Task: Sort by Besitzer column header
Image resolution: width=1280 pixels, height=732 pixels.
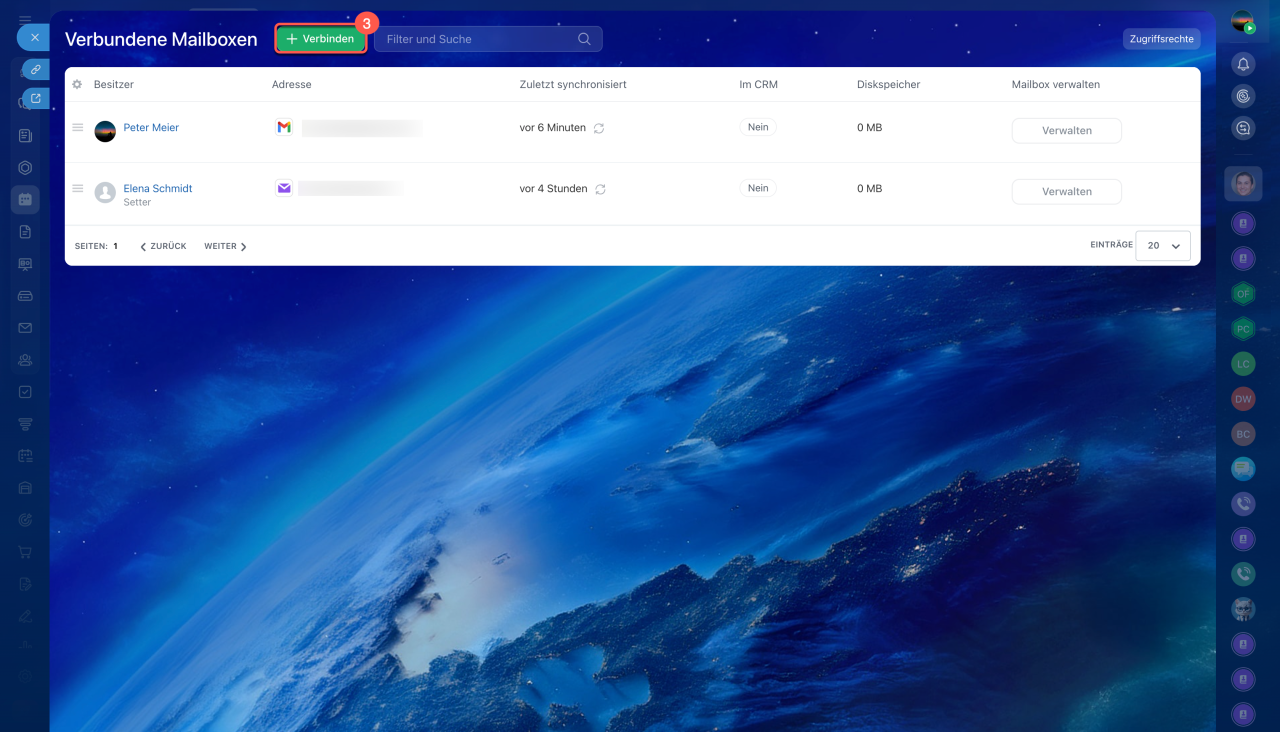Action: pyautogui.click(x=114, y=85)
